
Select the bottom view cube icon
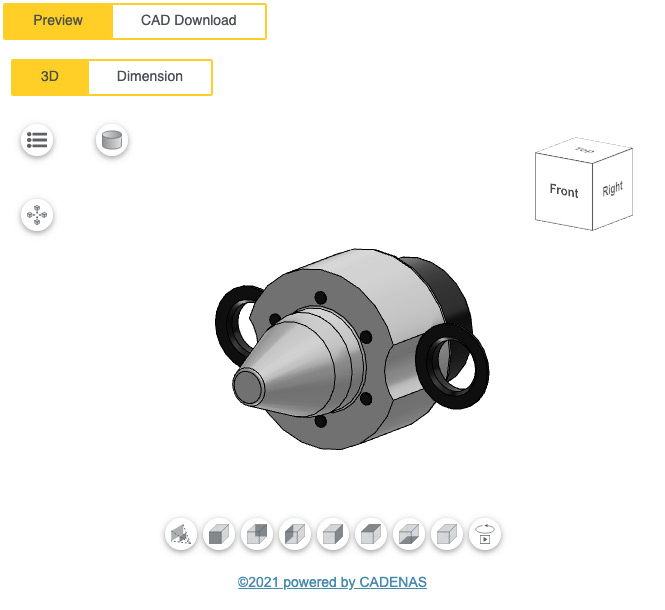coord(409,534)
